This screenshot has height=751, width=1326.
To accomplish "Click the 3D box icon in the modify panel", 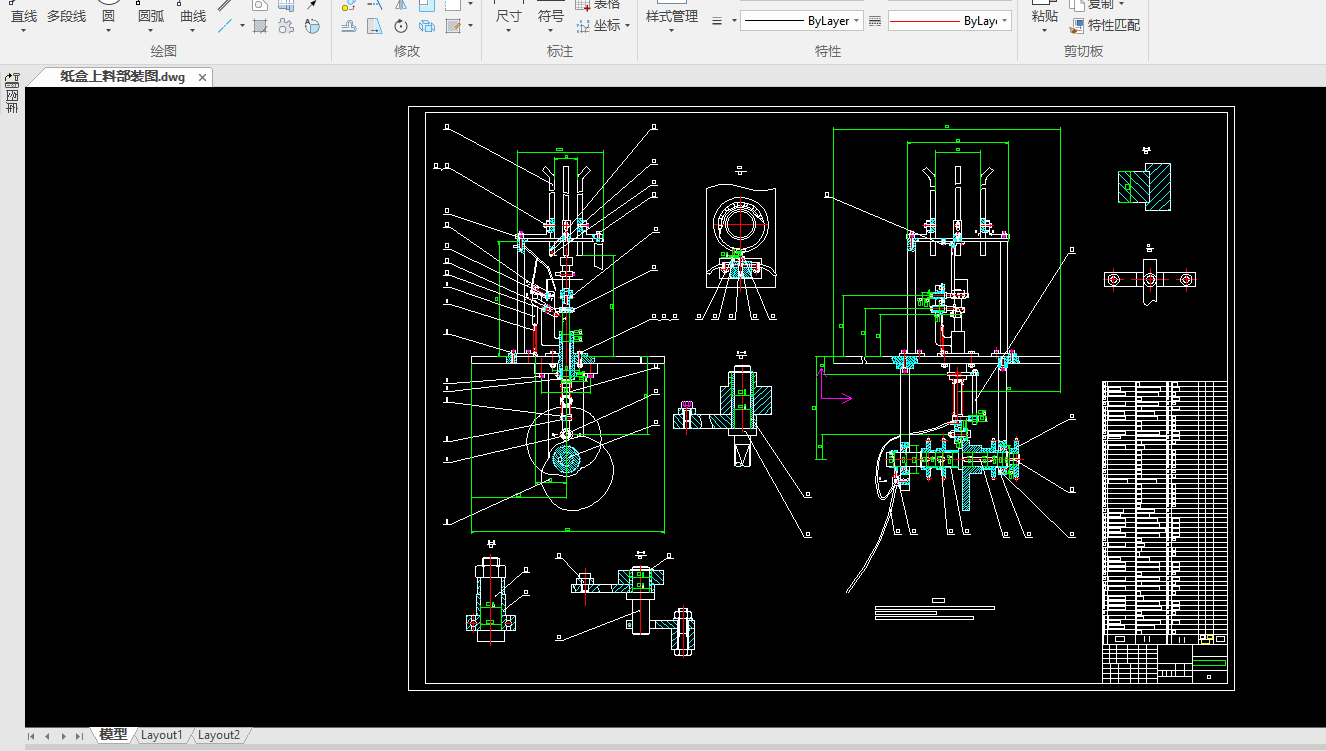I will coord(427,26).
